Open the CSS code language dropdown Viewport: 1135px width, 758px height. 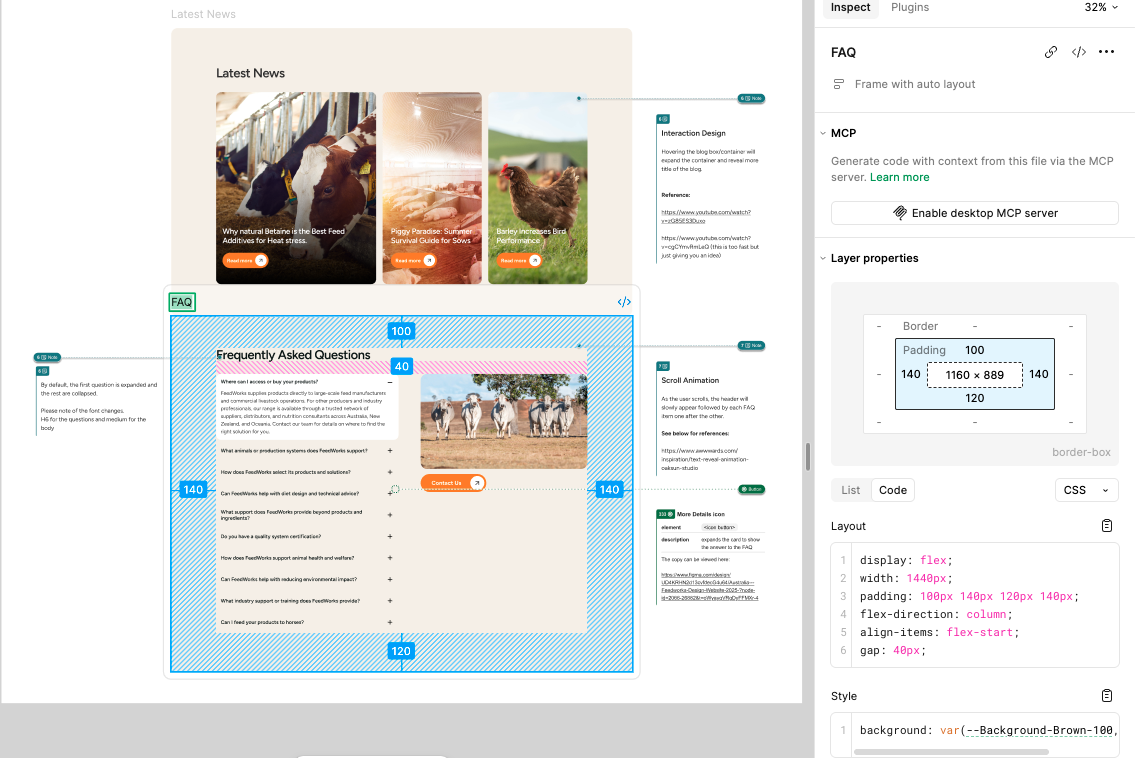pyautogui.click(x=1086, y=490)
